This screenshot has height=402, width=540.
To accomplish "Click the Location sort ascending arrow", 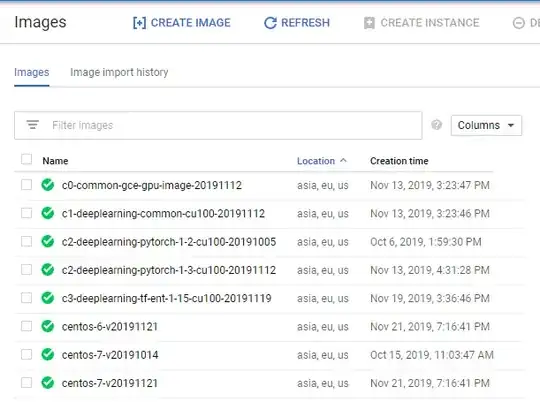I will 343,161.
